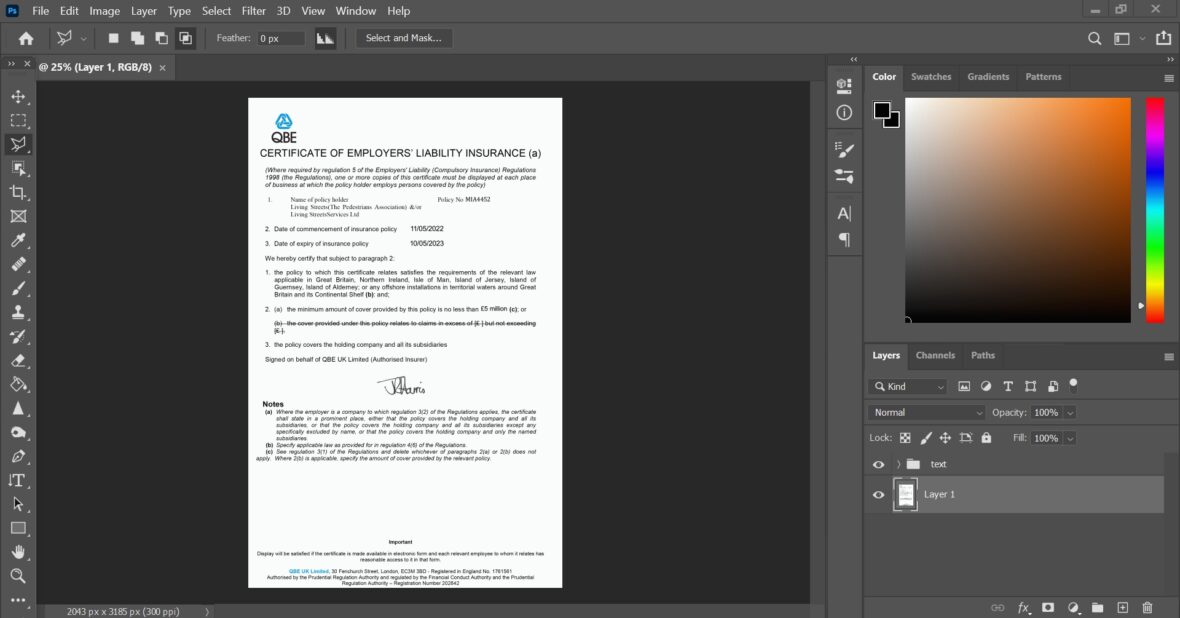
Task: Open the Paragraph panel
Action: 843,238
